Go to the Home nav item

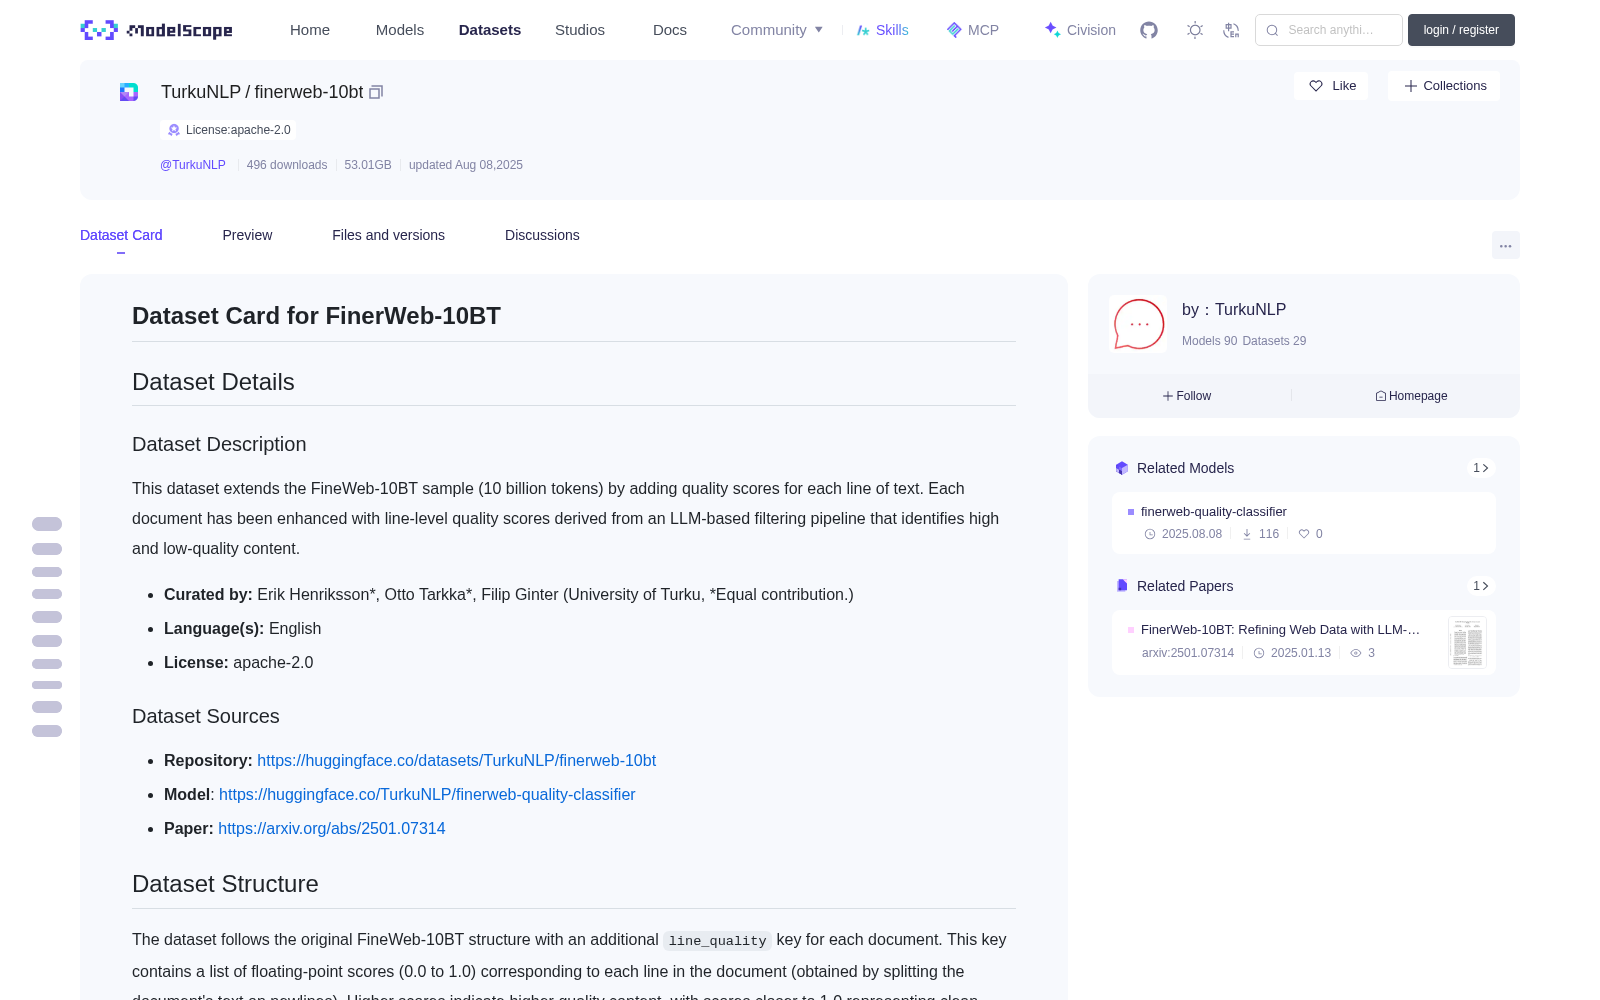click(x=310, y=30)
